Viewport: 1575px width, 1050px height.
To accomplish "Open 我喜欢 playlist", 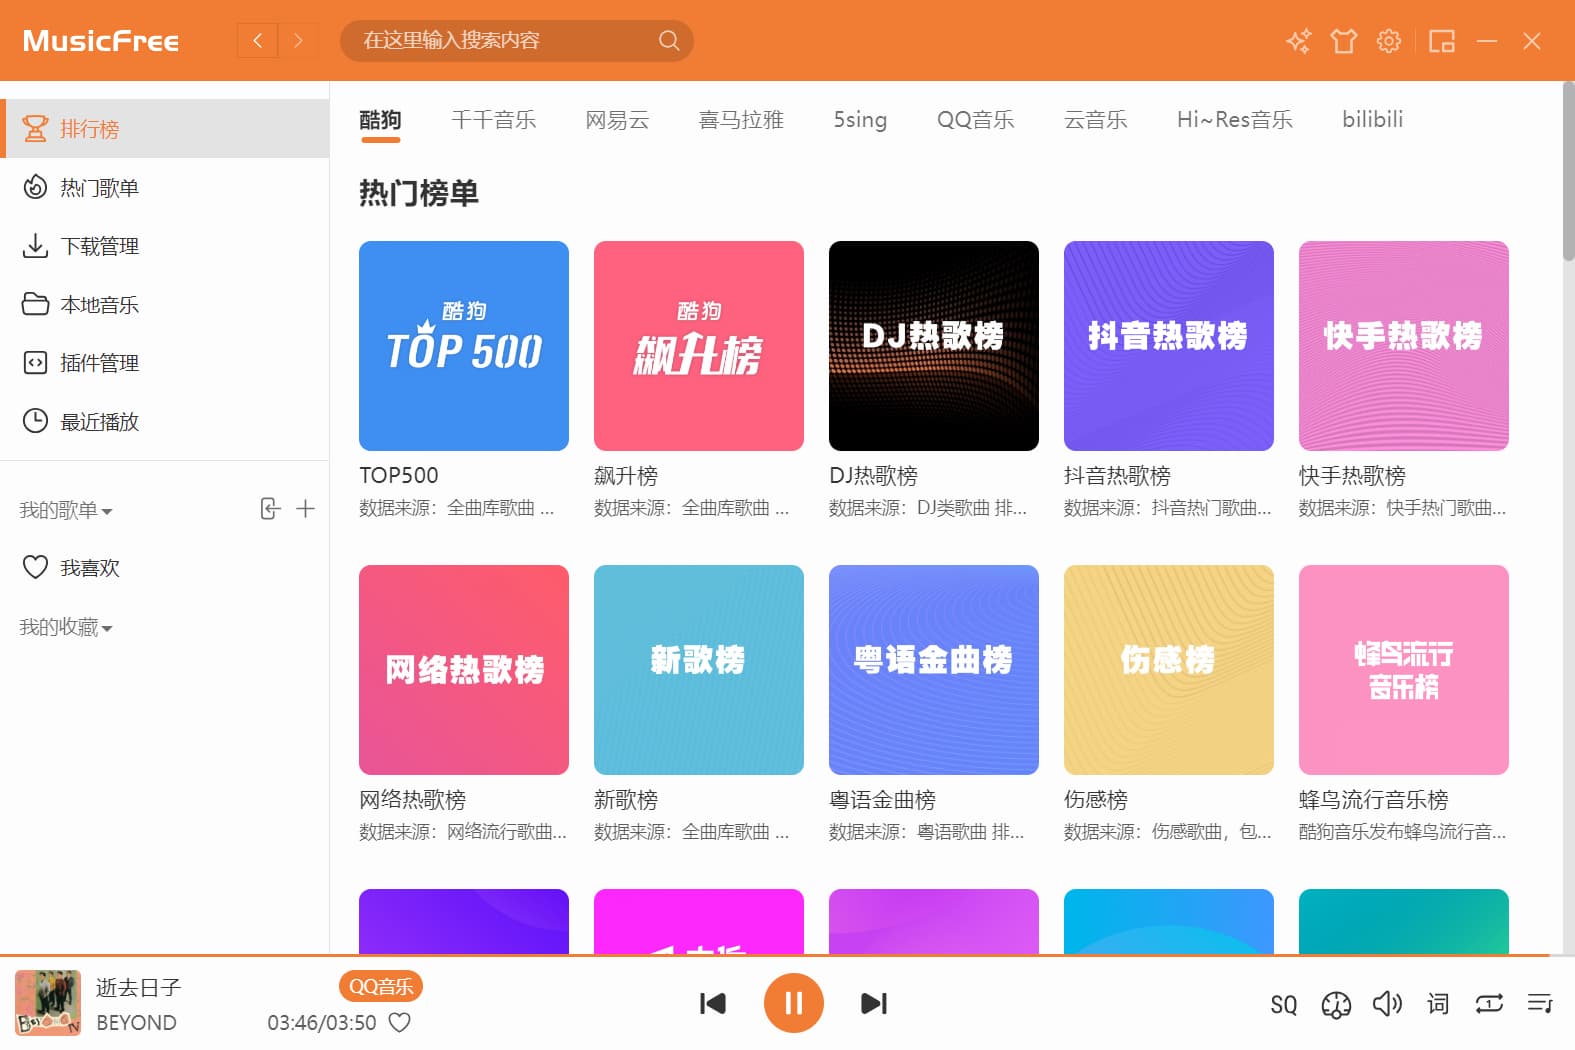I will [165, 568].
